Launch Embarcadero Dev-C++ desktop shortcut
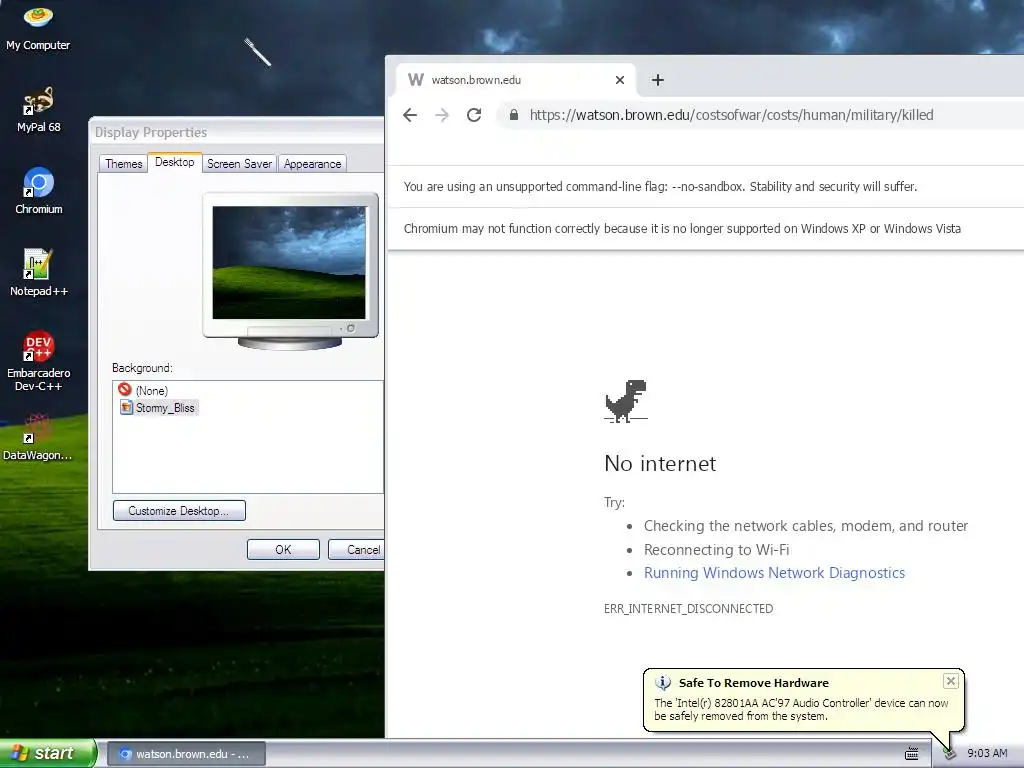Viewport: 1024px width, 768px height. (x=39, y=361)
